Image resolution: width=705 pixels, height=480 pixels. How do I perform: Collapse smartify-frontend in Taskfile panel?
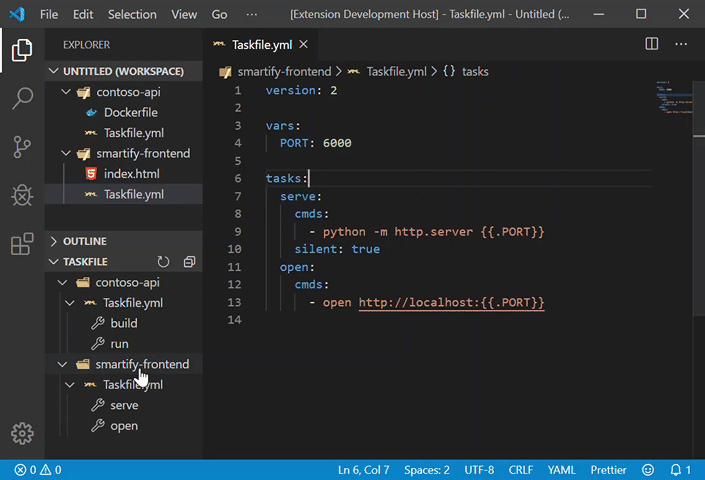[62, 364]
